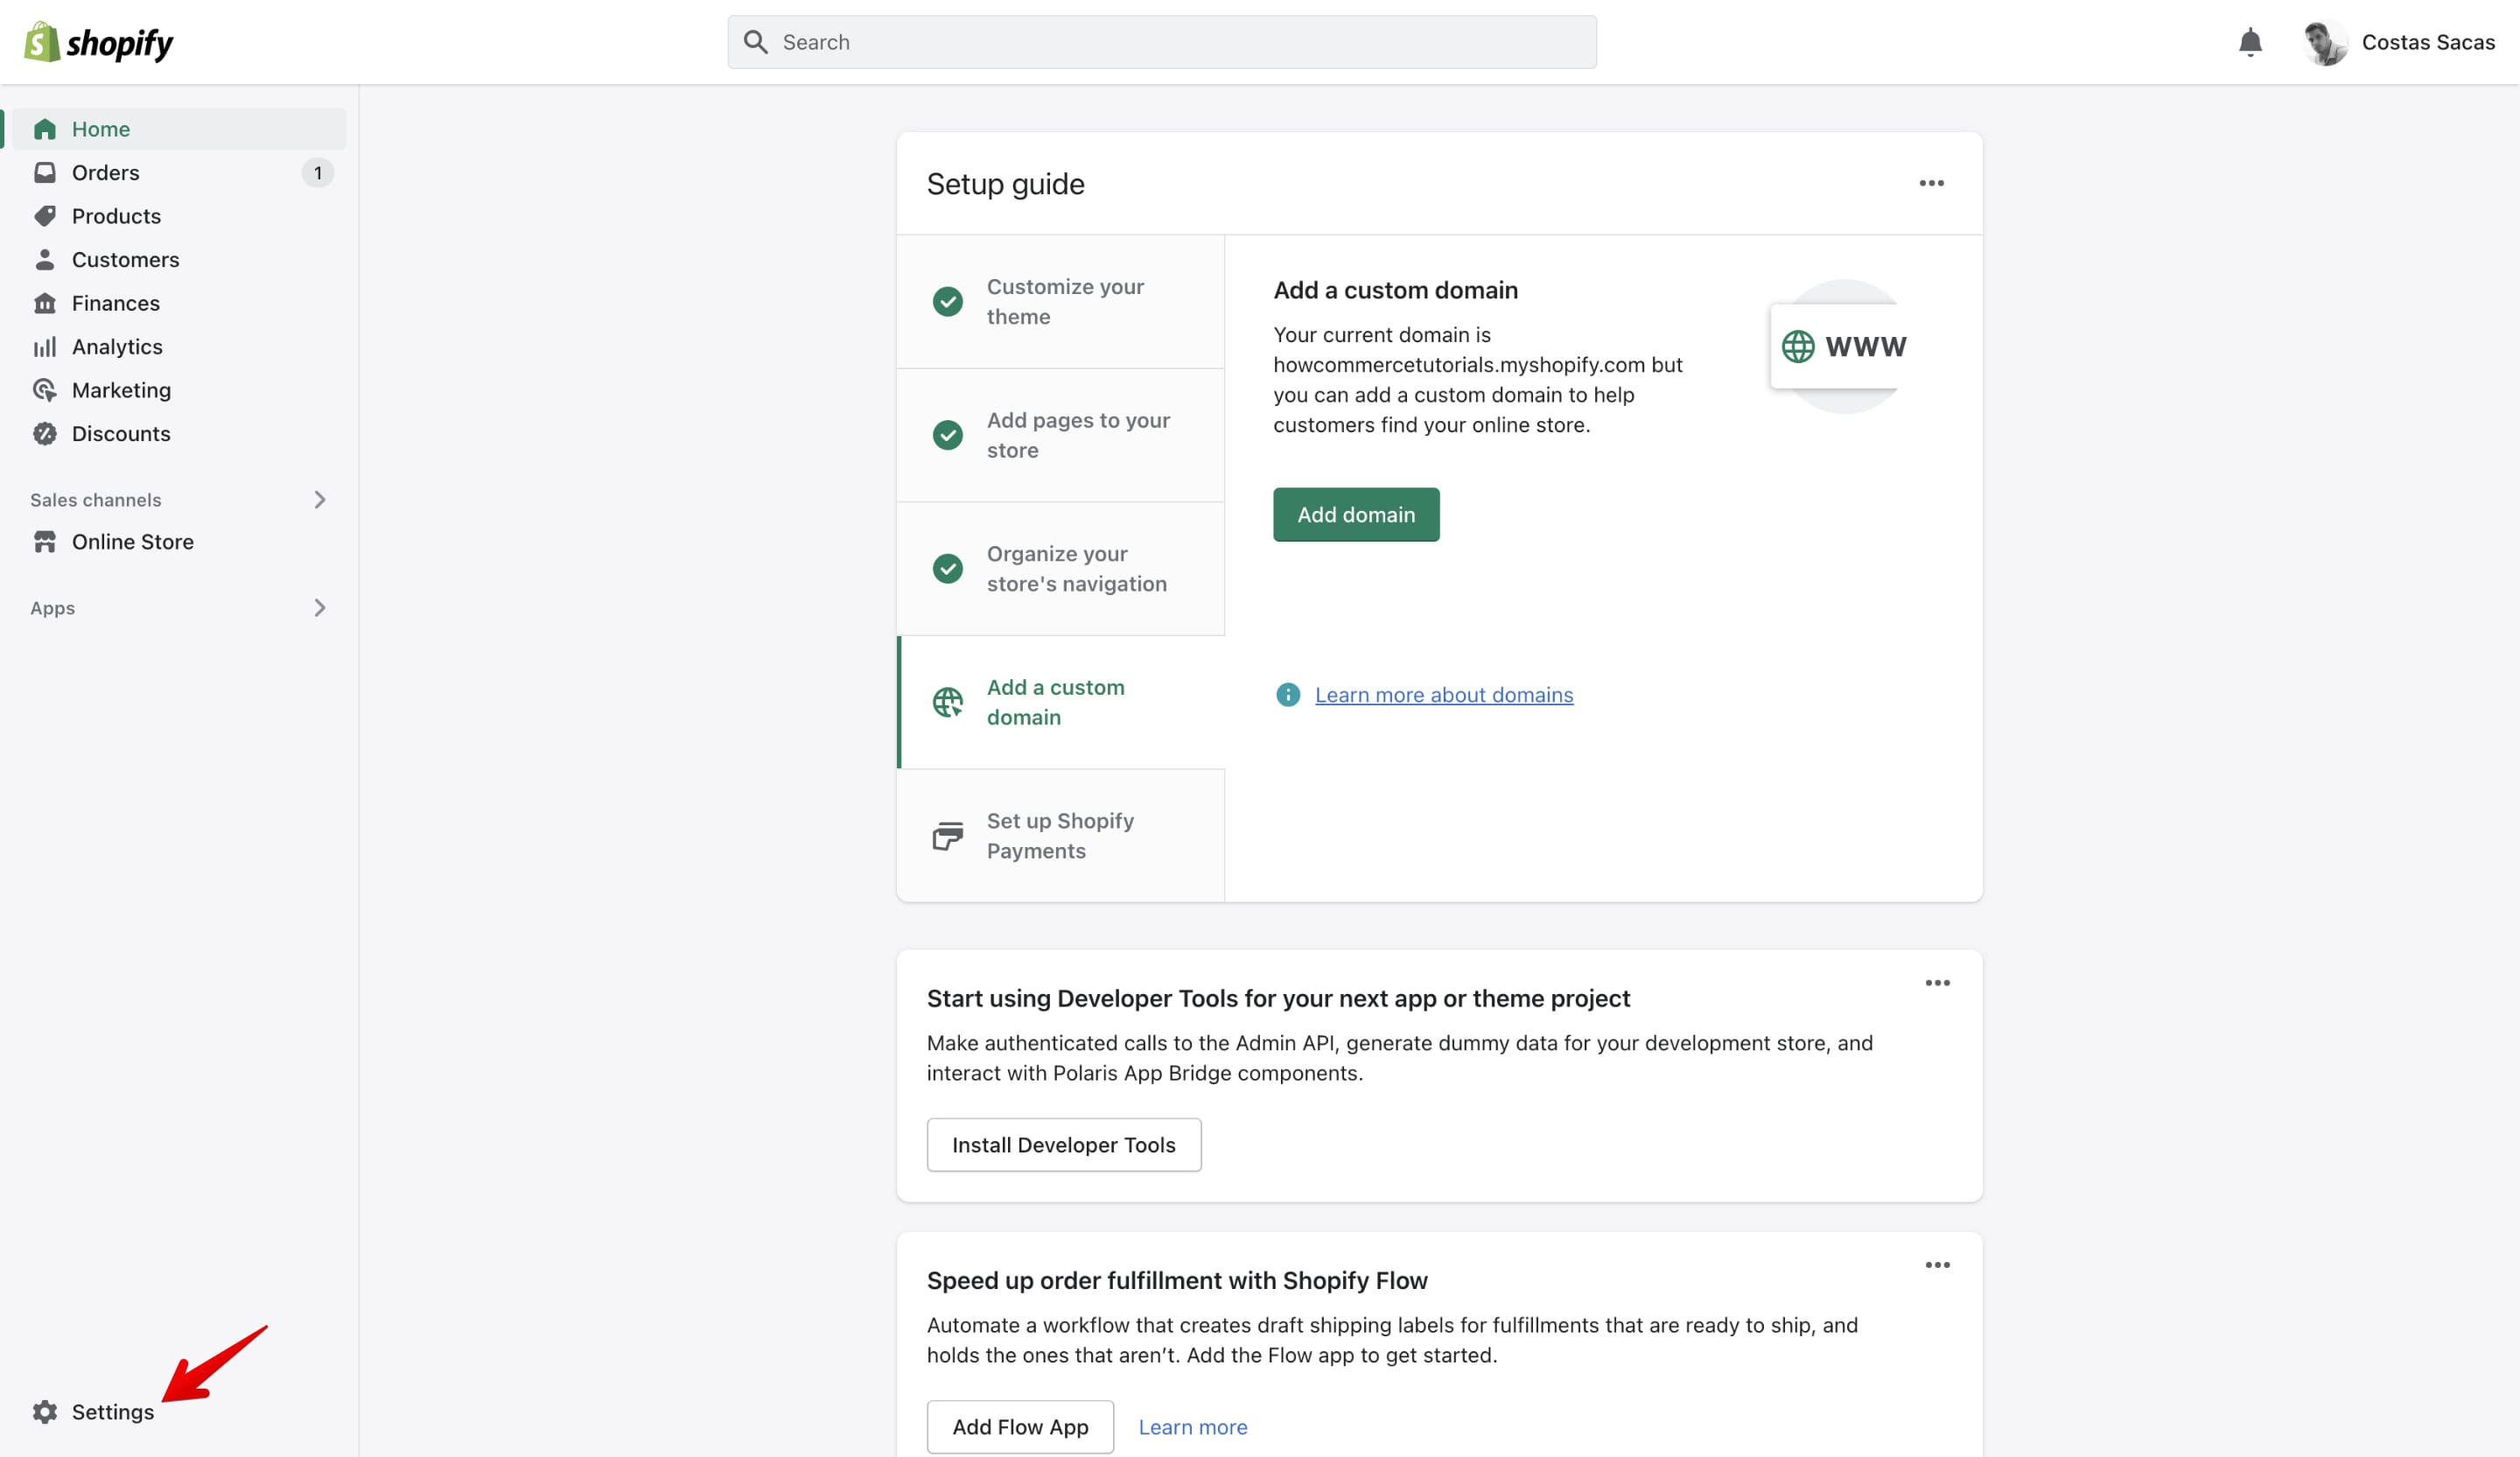Switch to the Marketing section
Viewport: 2520px width, 1457px height.
[122, 390]
